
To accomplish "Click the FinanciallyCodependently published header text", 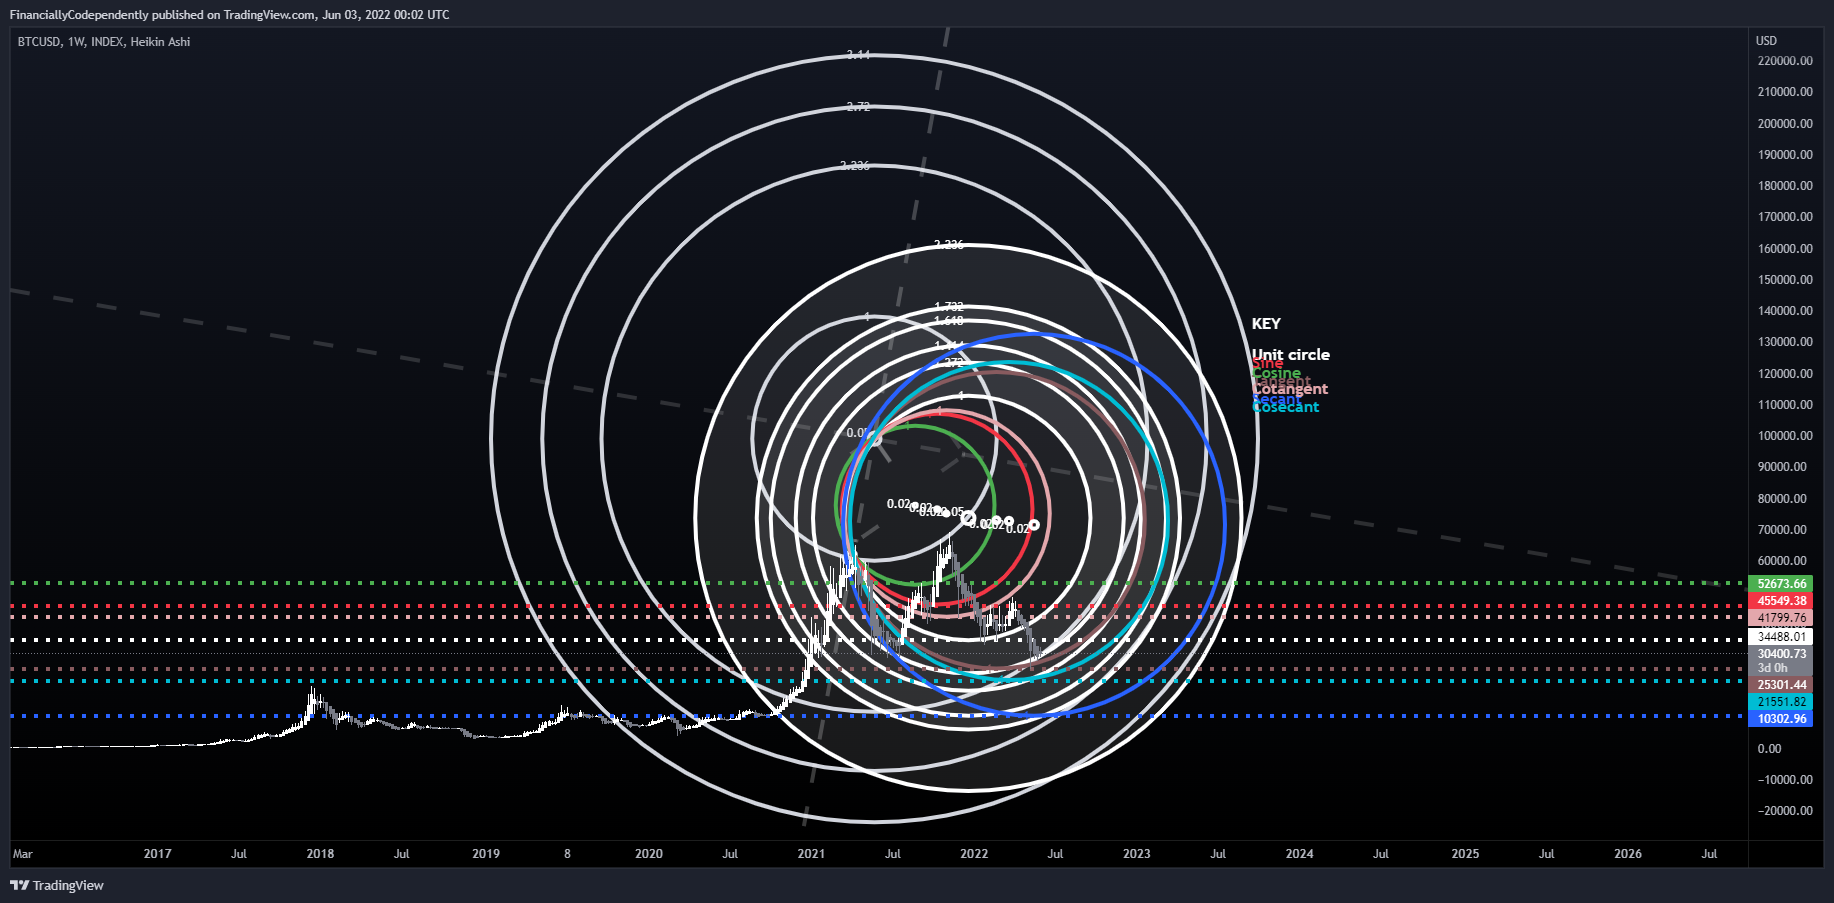I will click(229, 15).
